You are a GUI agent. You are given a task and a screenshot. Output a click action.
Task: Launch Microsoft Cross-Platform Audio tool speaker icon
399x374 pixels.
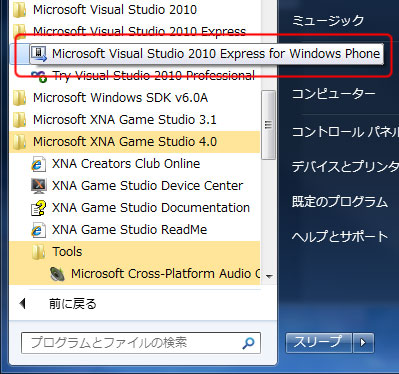57,274
